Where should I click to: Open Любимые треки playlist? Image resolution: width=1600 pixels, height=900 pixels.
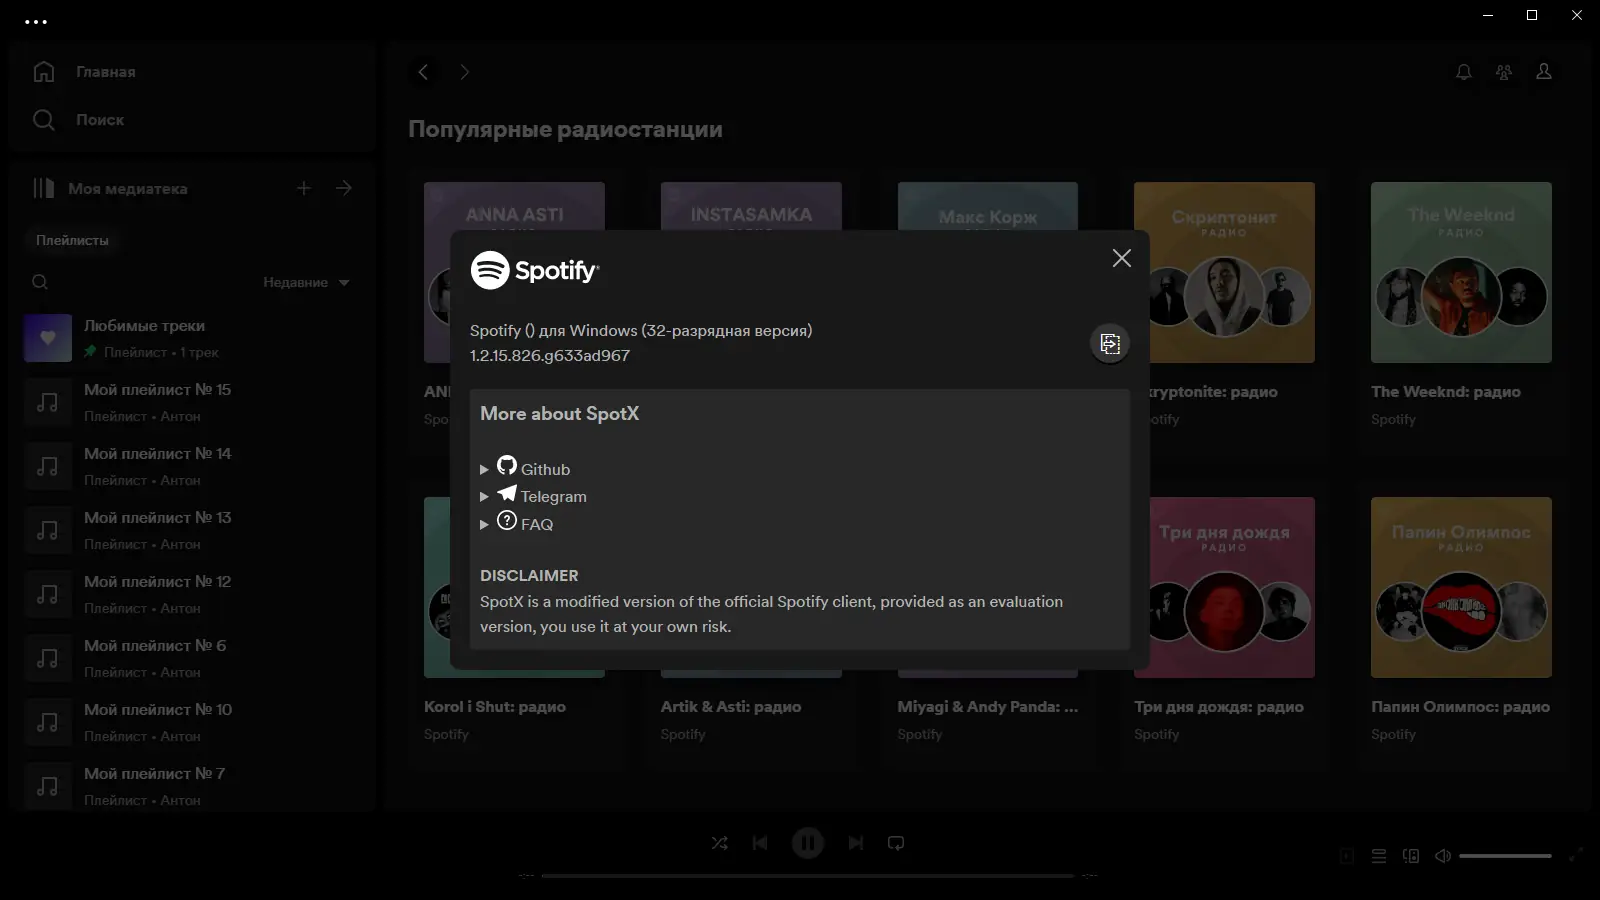pyautogui.click(x=192, y=338)
